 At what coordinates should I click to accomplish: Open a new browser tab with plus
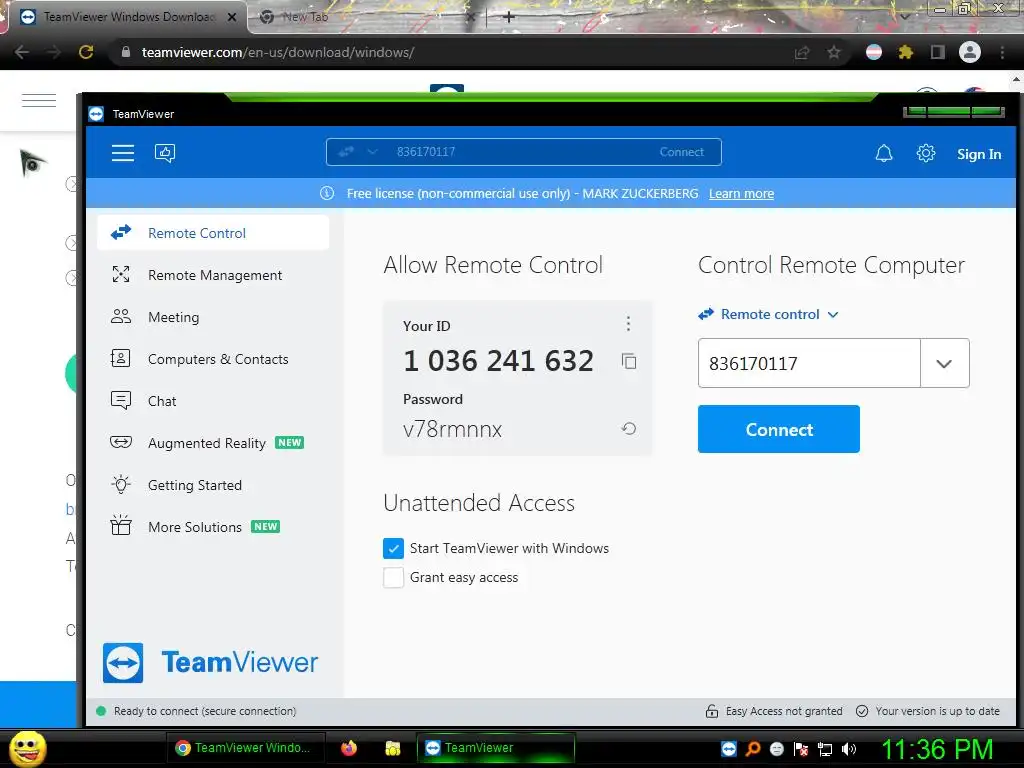pos(509,17)
